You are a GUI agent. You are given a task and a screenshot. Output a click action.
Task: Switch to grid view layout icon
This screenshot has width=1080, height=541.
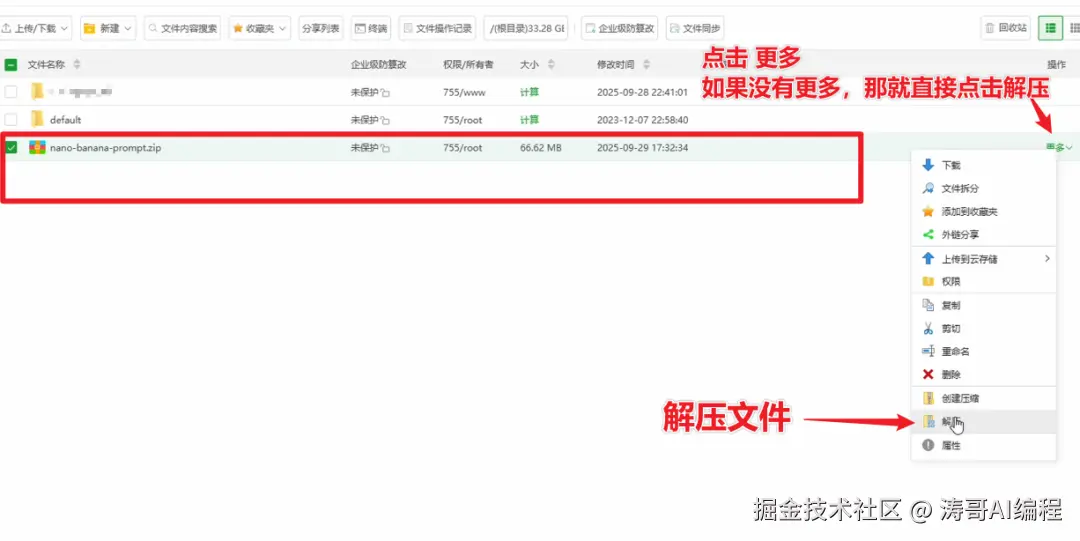1073,28
